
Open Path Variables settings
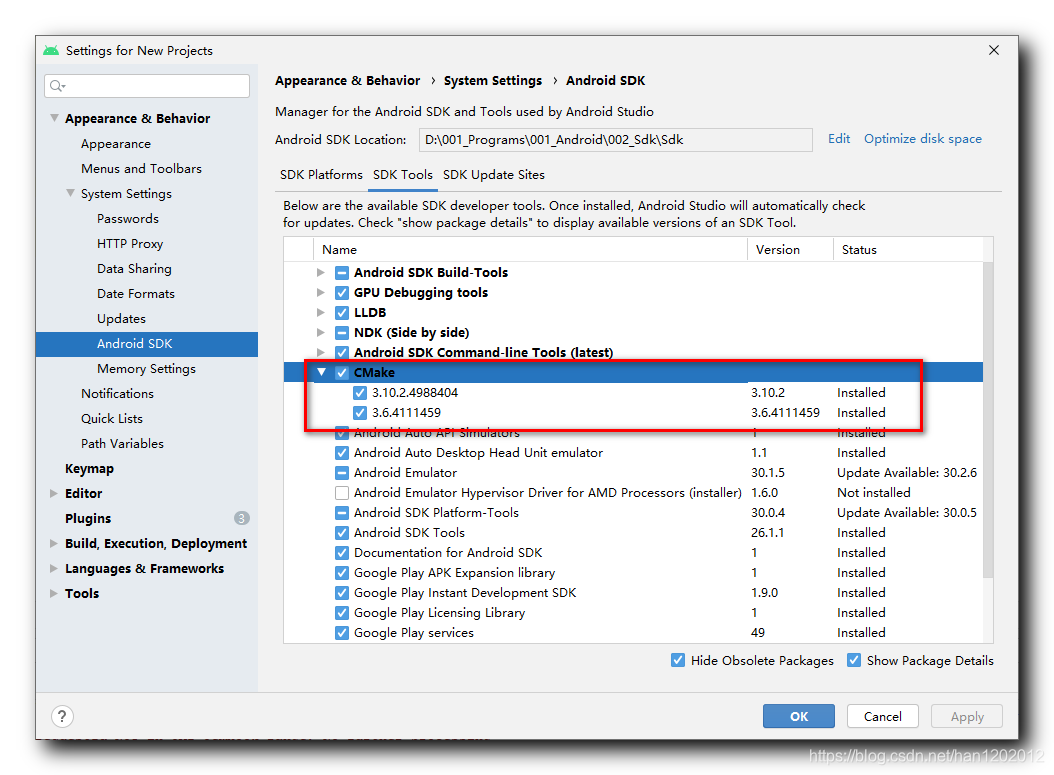click(122, 444)
